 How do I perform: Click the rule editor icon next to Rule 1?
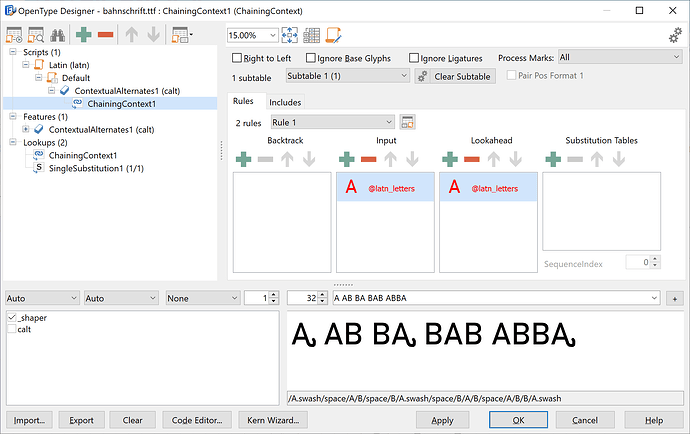tap(407, 122)
